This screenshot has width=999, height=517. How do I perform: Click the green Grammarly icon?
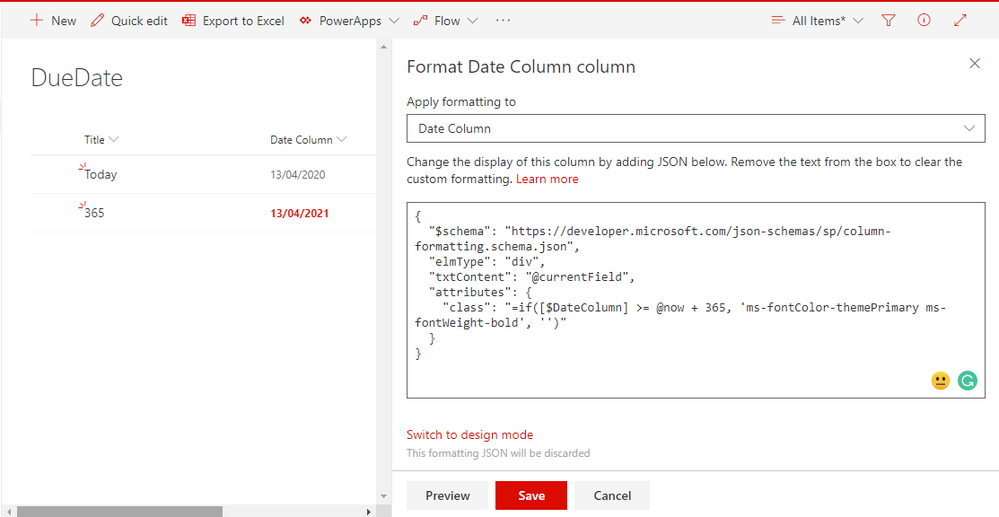967,381
